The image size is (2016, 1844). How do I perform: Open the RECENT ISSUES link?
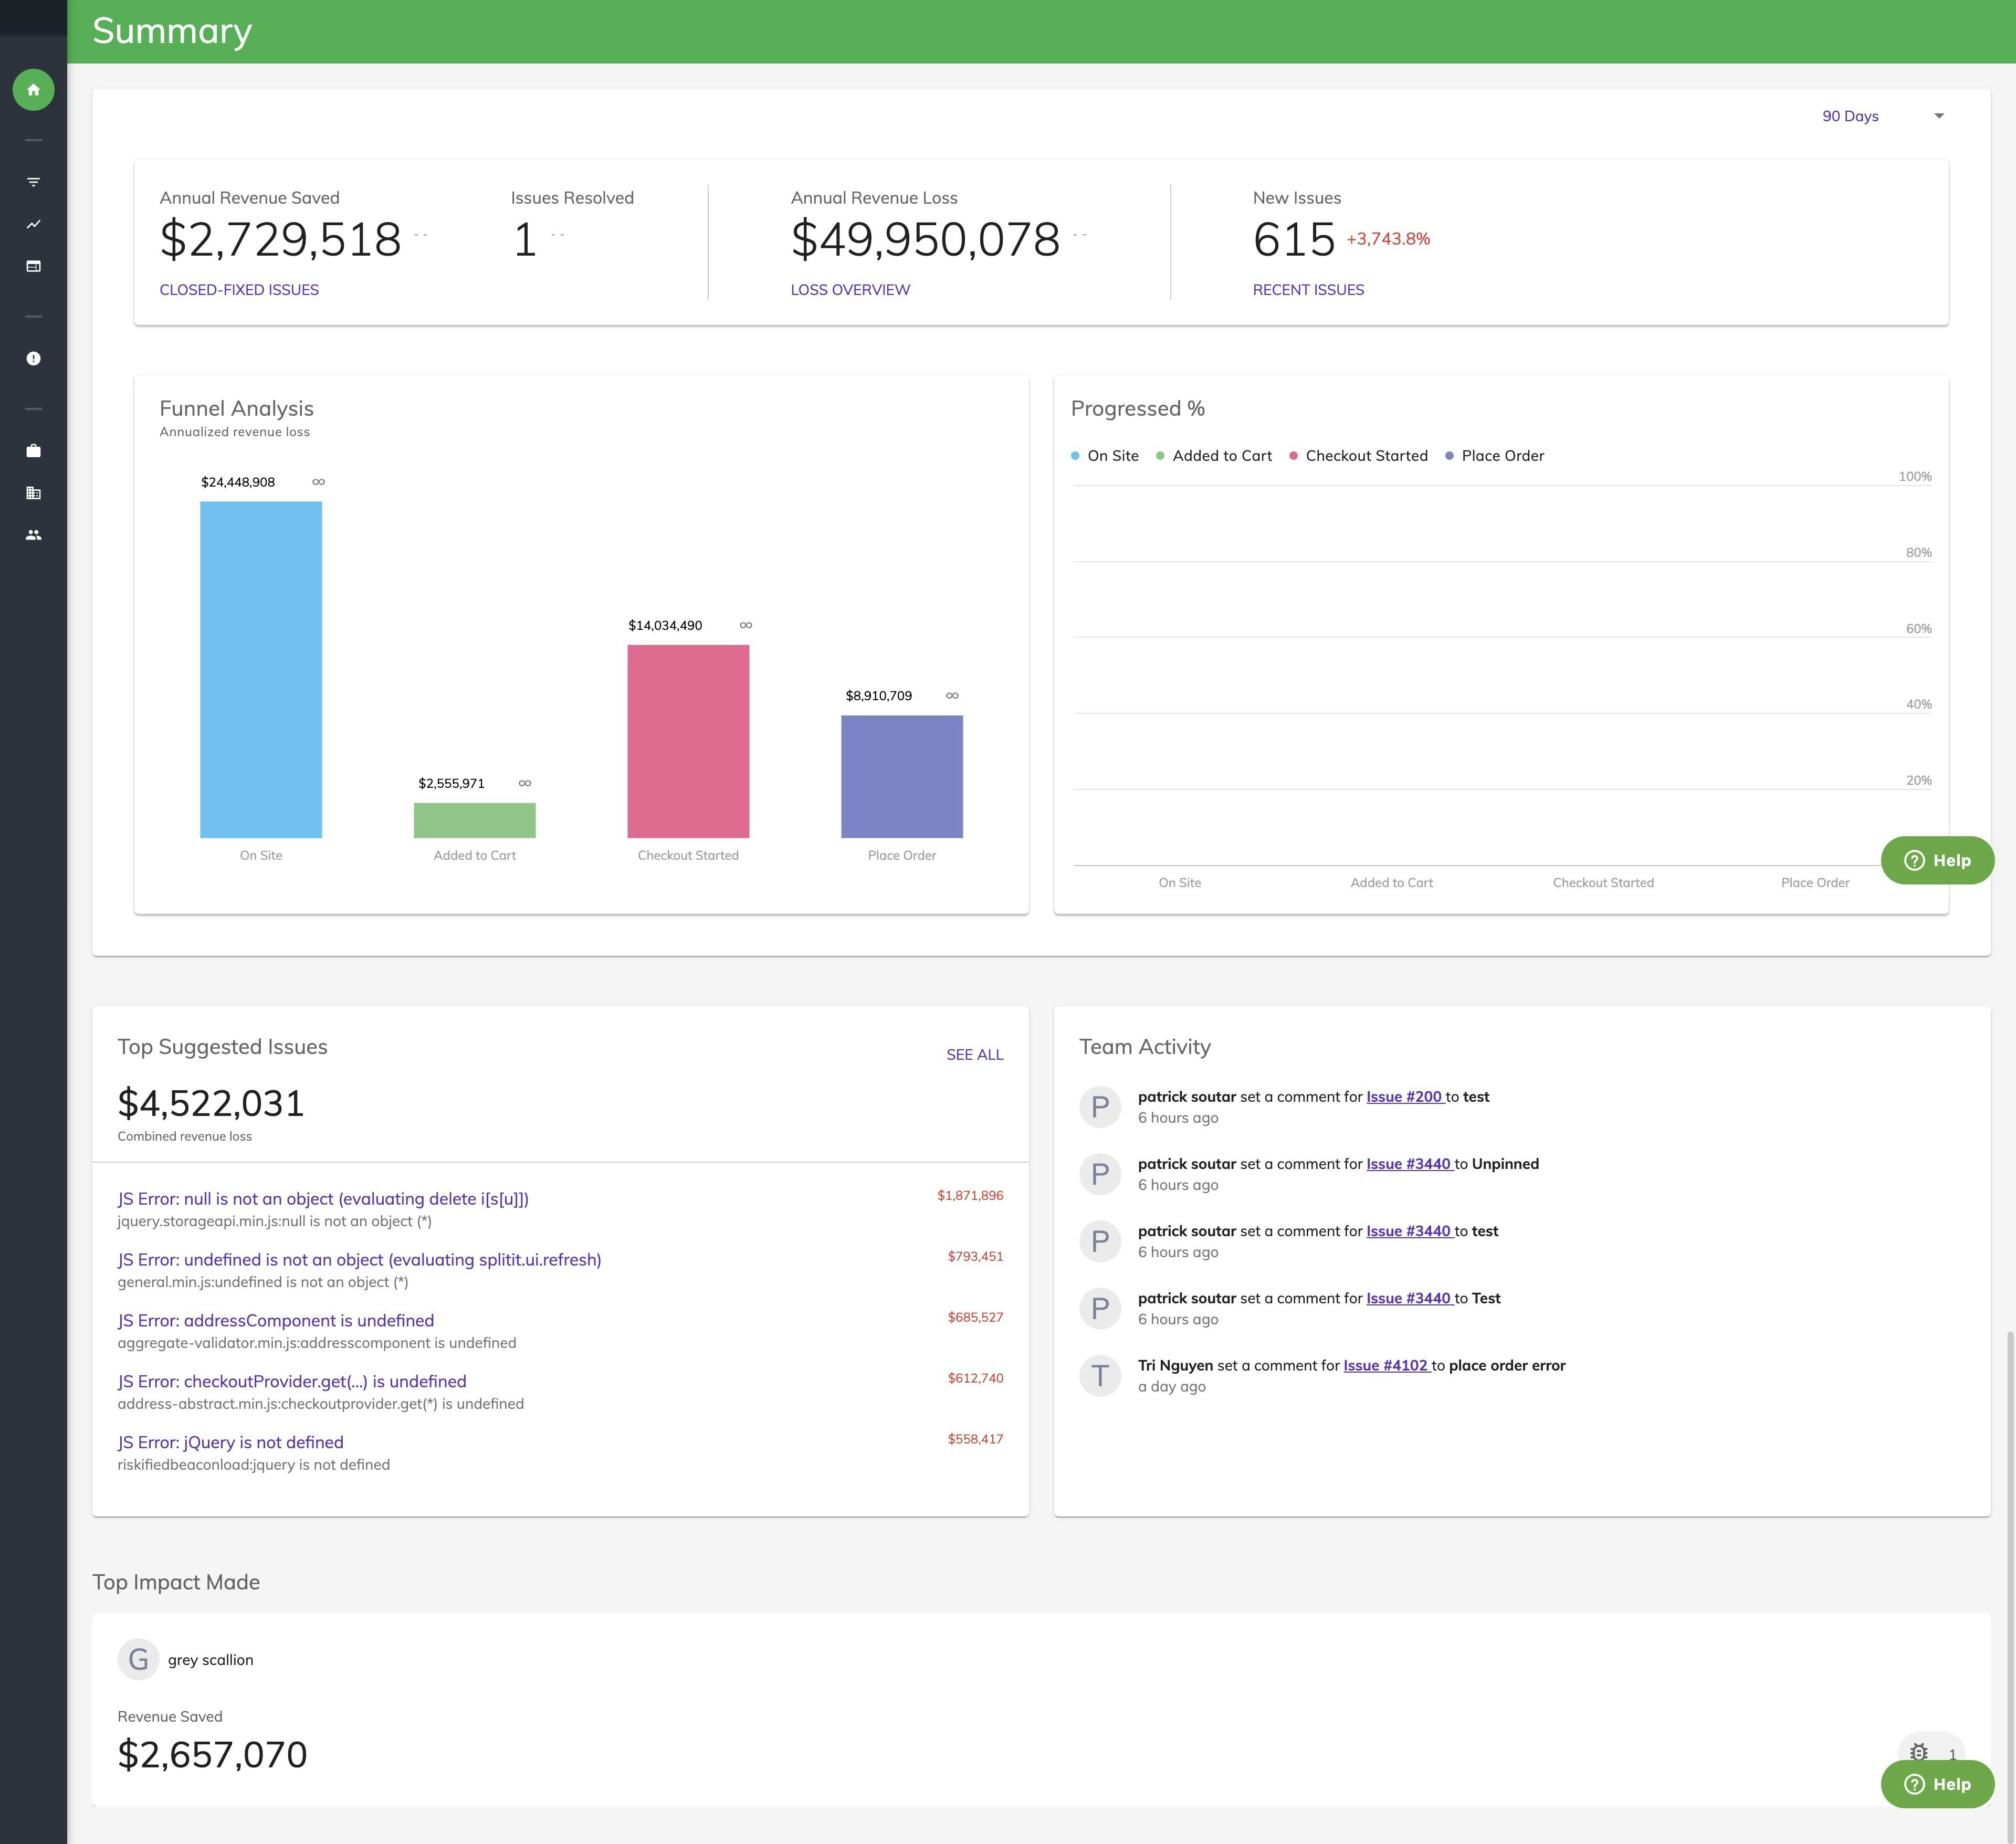(x=1308, y=289)
